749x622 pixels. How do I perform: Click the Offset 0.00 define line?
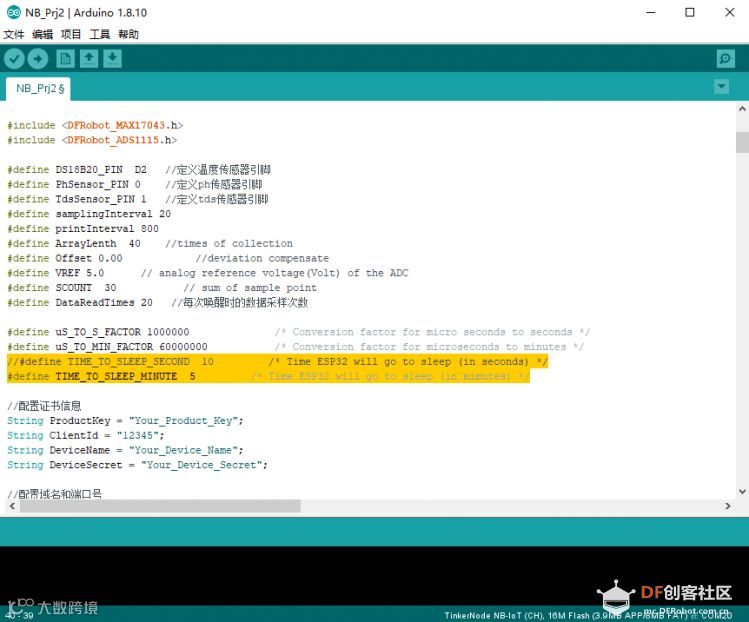pos(168,258)
